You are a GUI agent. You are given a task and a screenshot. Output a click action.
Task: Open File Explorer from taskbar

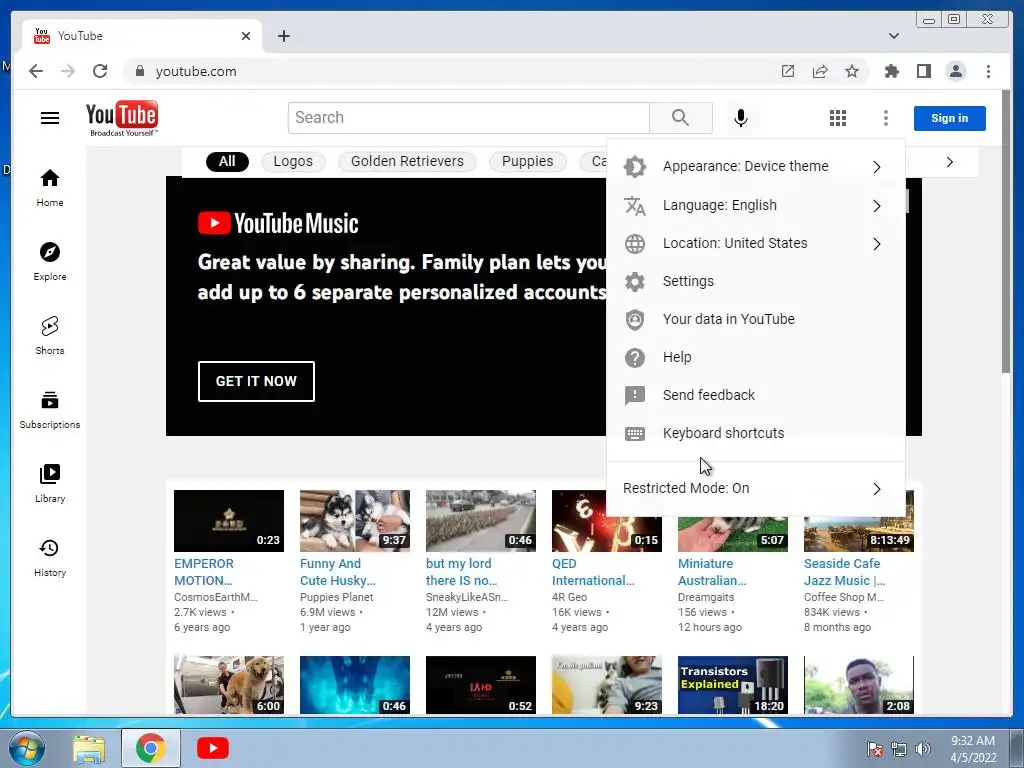point(89,748)
